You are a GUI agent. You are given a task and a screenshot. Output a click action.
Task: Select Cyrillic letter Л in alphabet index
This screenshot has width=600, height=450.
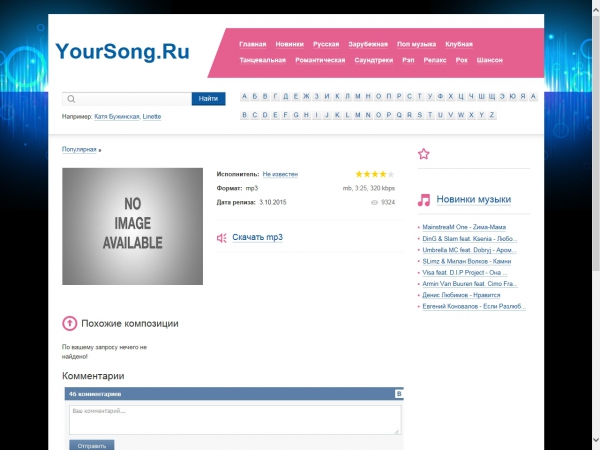click(x=347, y=96)
